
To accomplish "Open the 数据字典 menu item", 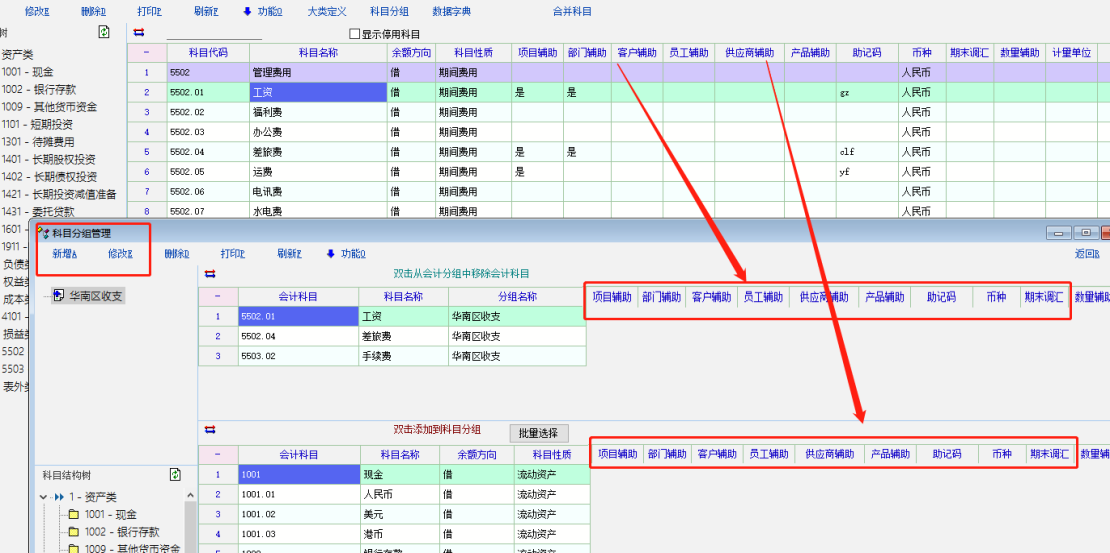I will pos(451,11).
